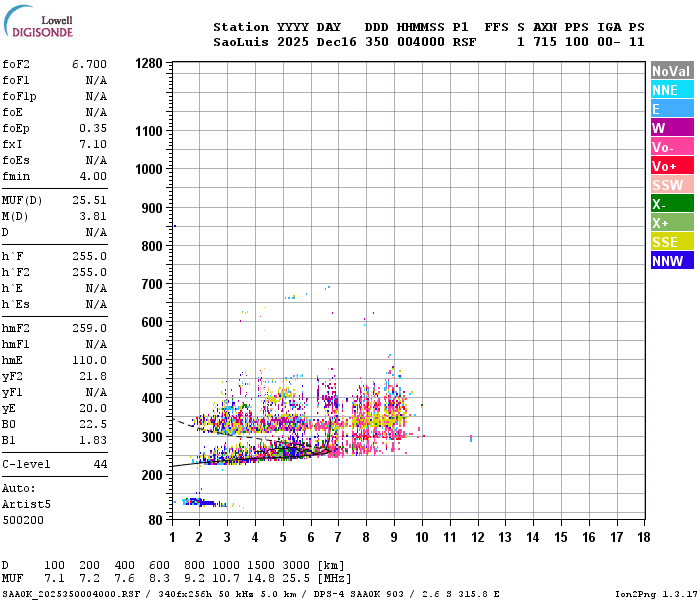Screen dimensions: 700x600
Task: Click the isolated echo near 12 MHz
Action: pyautogui.click(x=471, y=438)
